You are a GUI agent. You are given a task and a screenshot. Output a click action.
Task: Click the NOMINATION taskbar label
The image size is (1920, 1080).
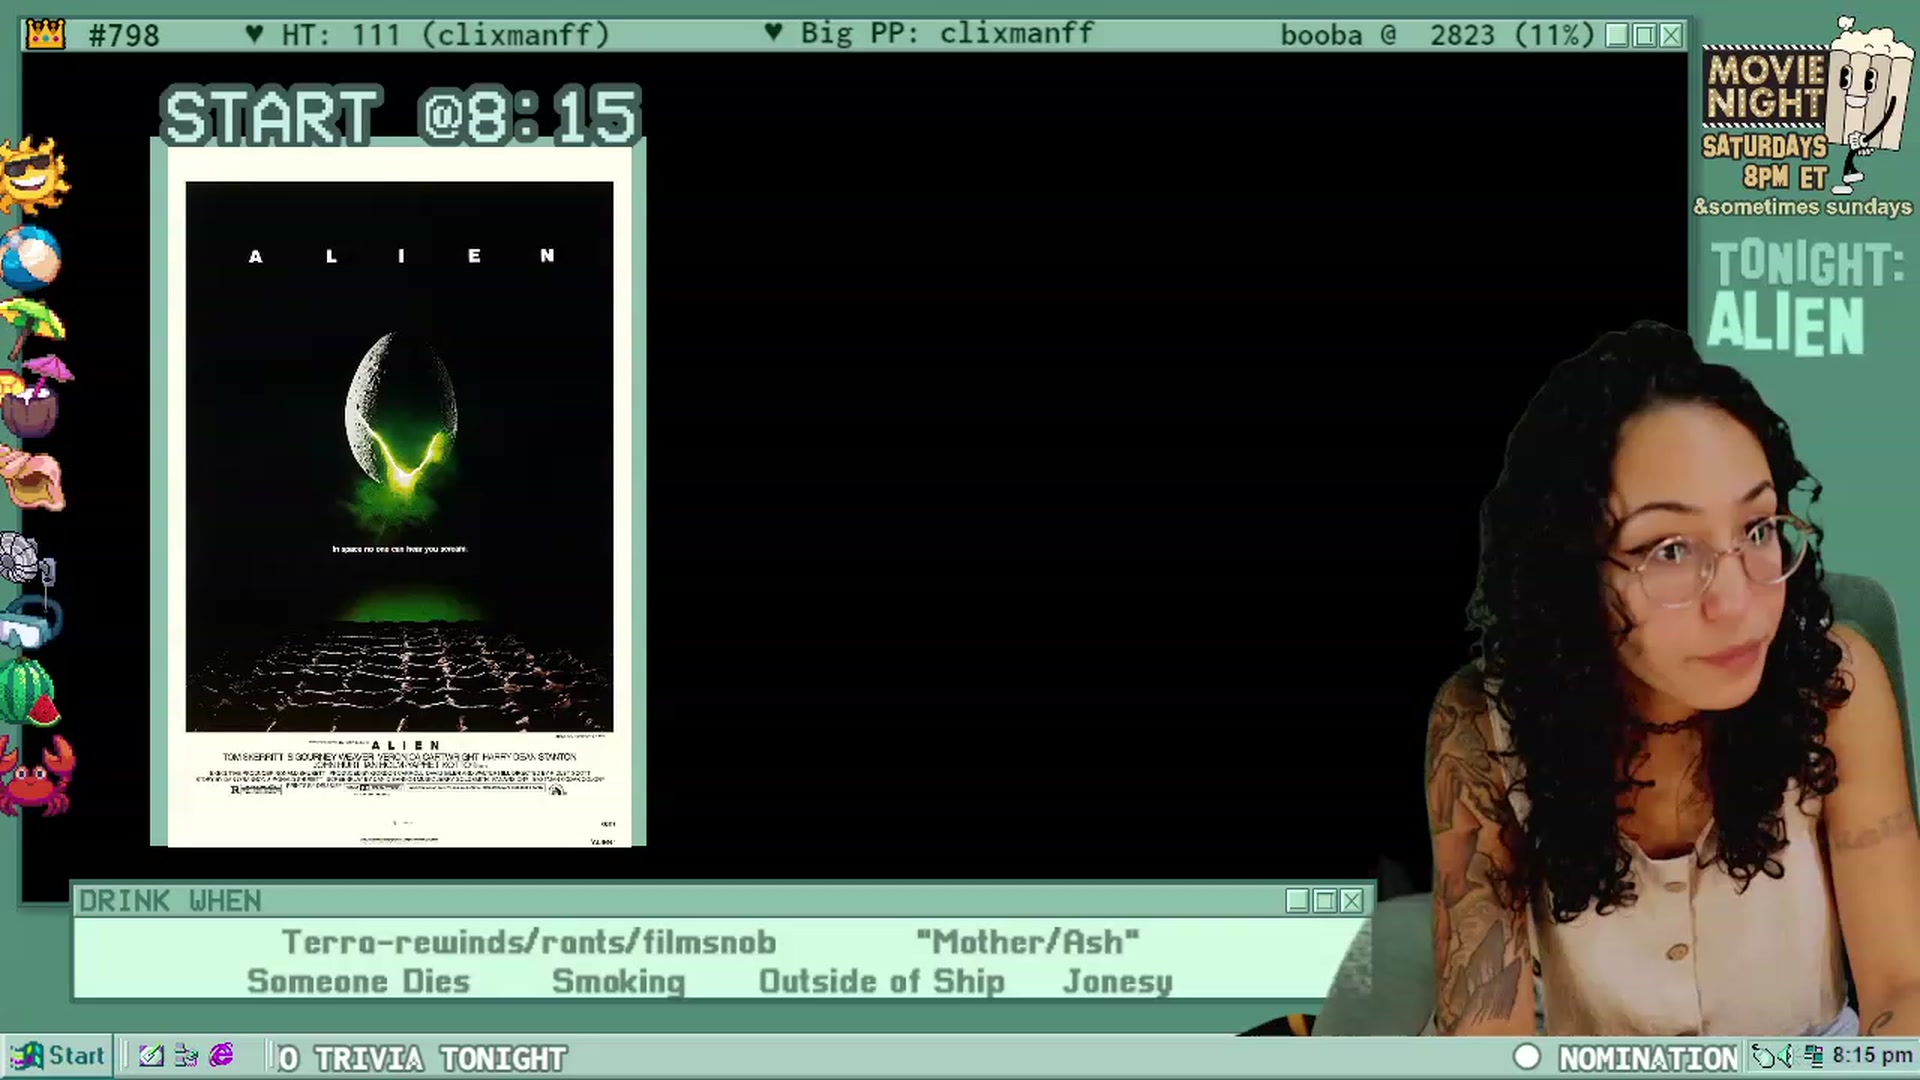pos(1648,1058)
